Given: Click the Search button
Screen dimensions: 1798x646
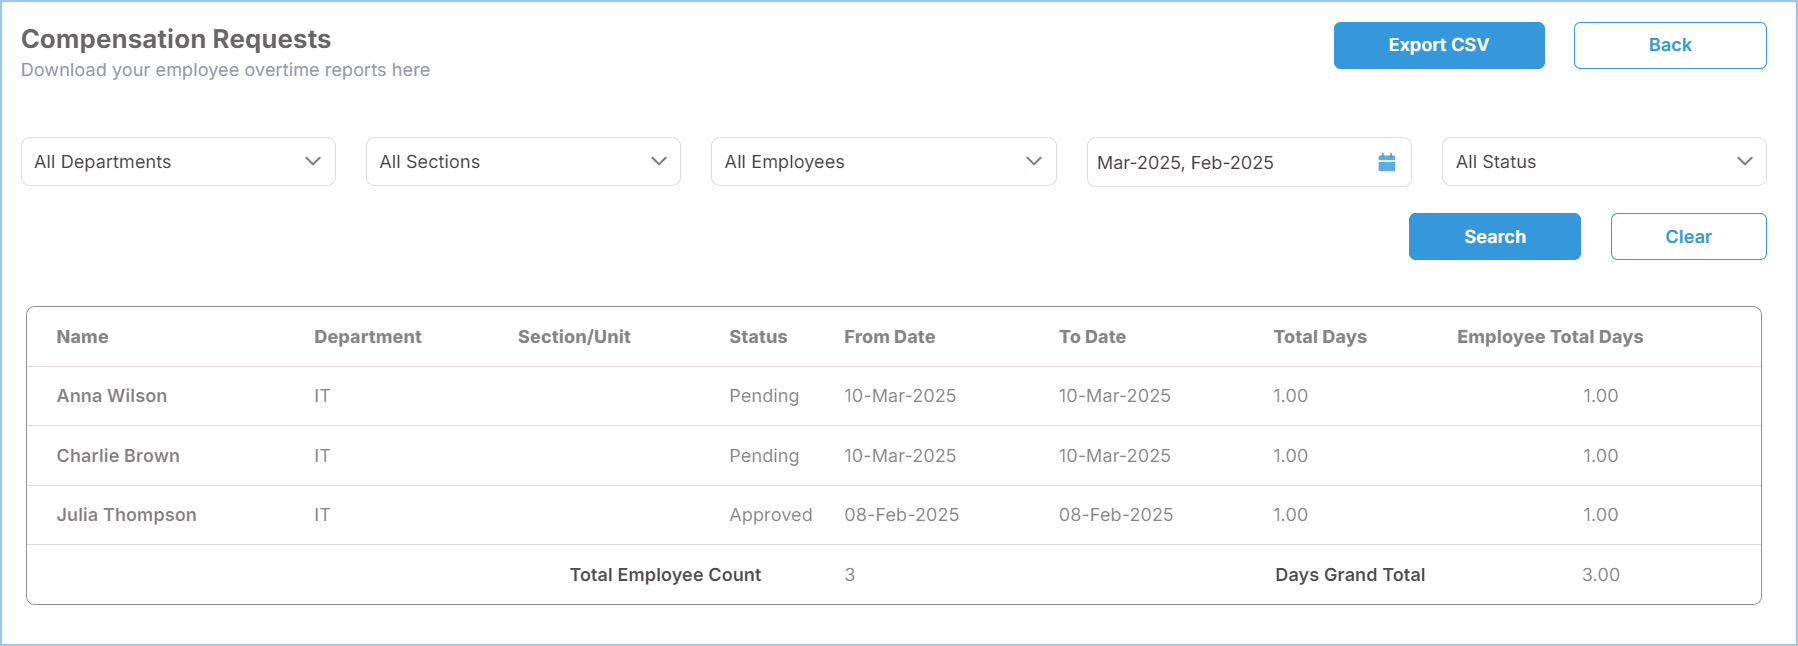Looking at the screenshot, I should 1494,237.
